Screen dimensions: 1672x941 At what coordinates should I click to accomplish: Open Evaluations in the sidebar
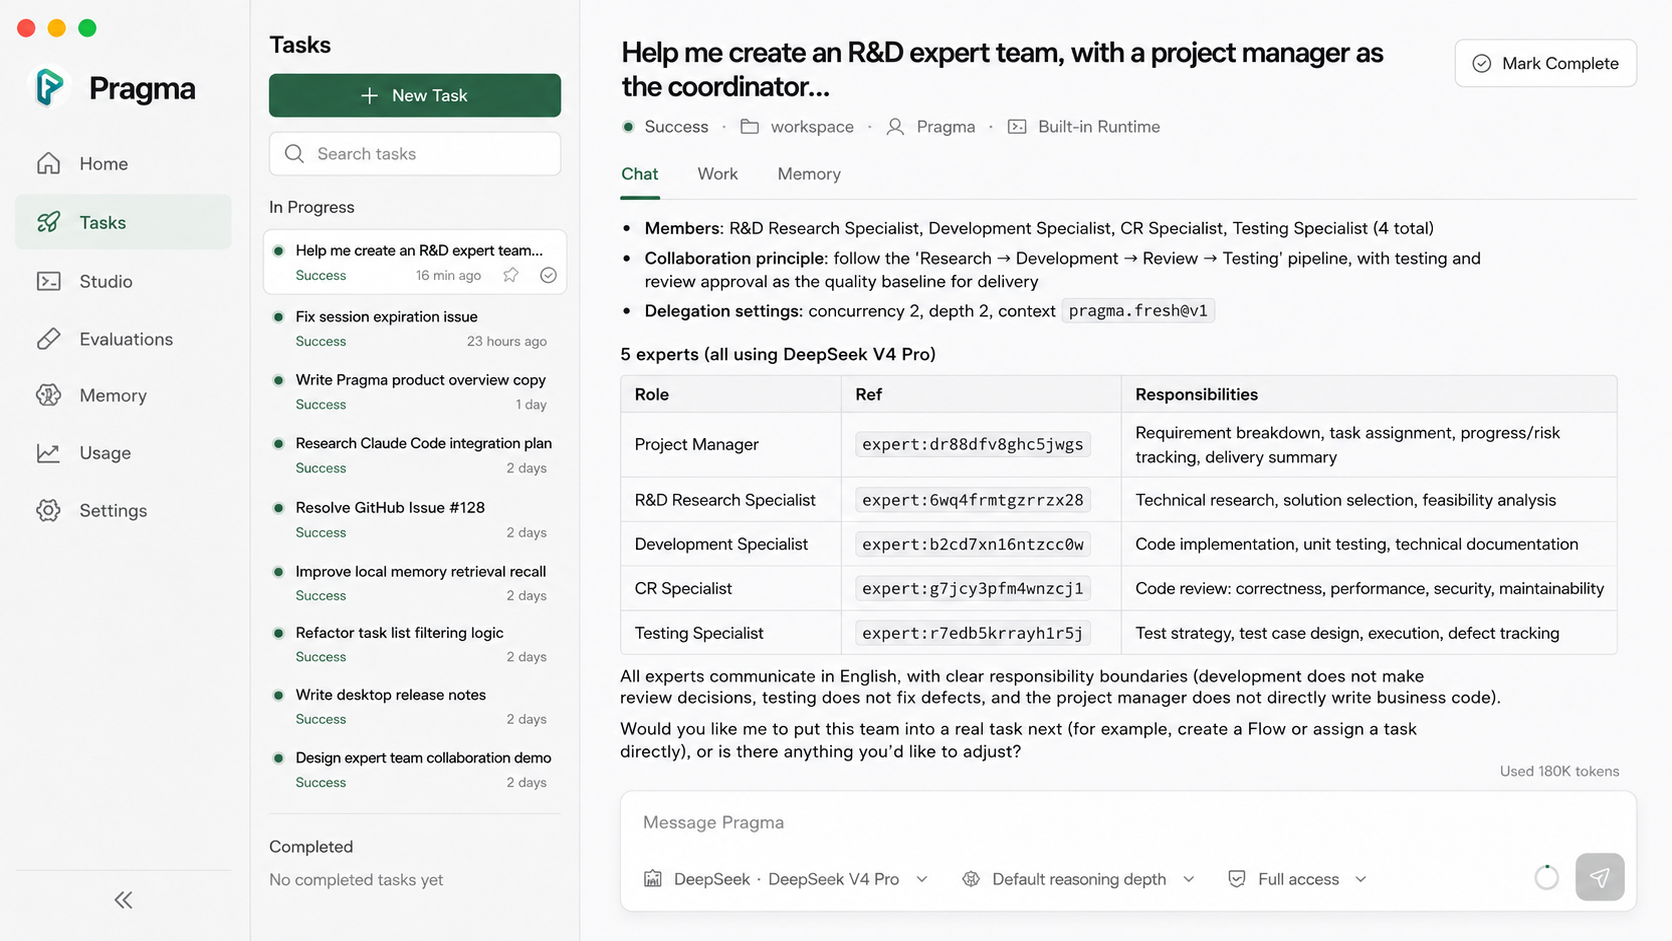pyautogui.click(x=123, y=339)
